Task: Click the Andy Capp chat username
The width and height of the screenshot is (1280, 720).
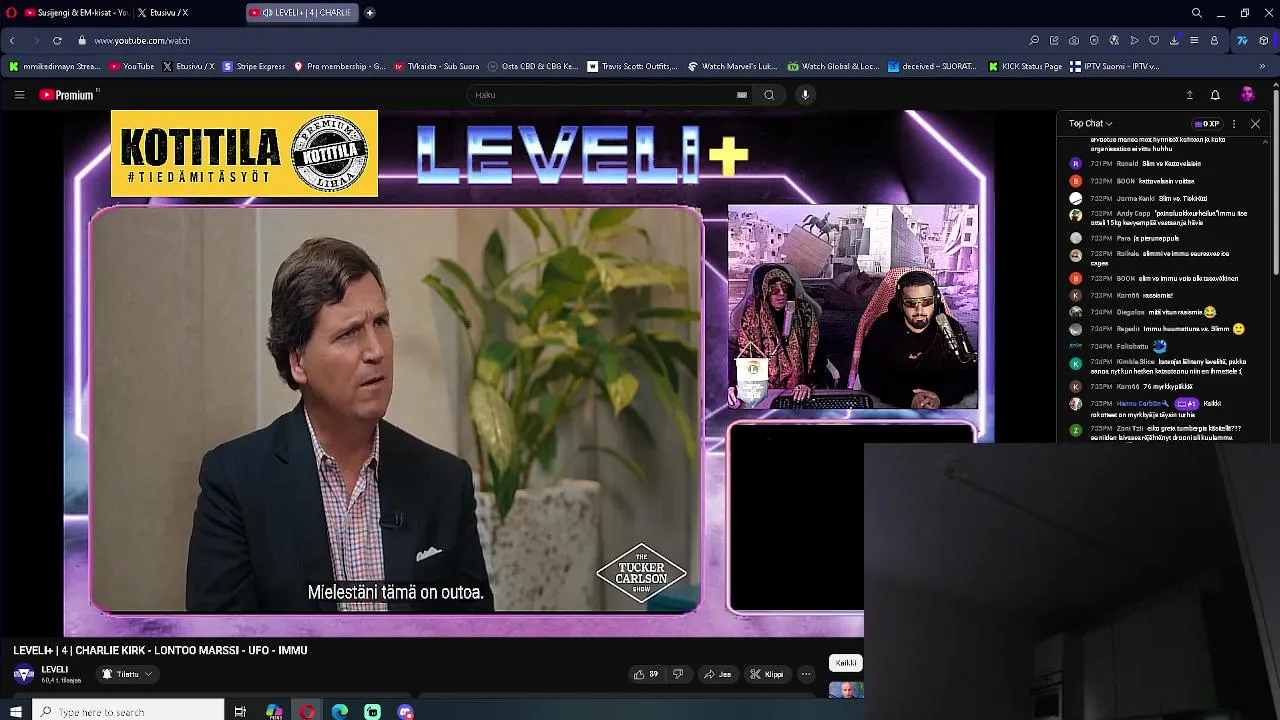Action: (1133, 214)
